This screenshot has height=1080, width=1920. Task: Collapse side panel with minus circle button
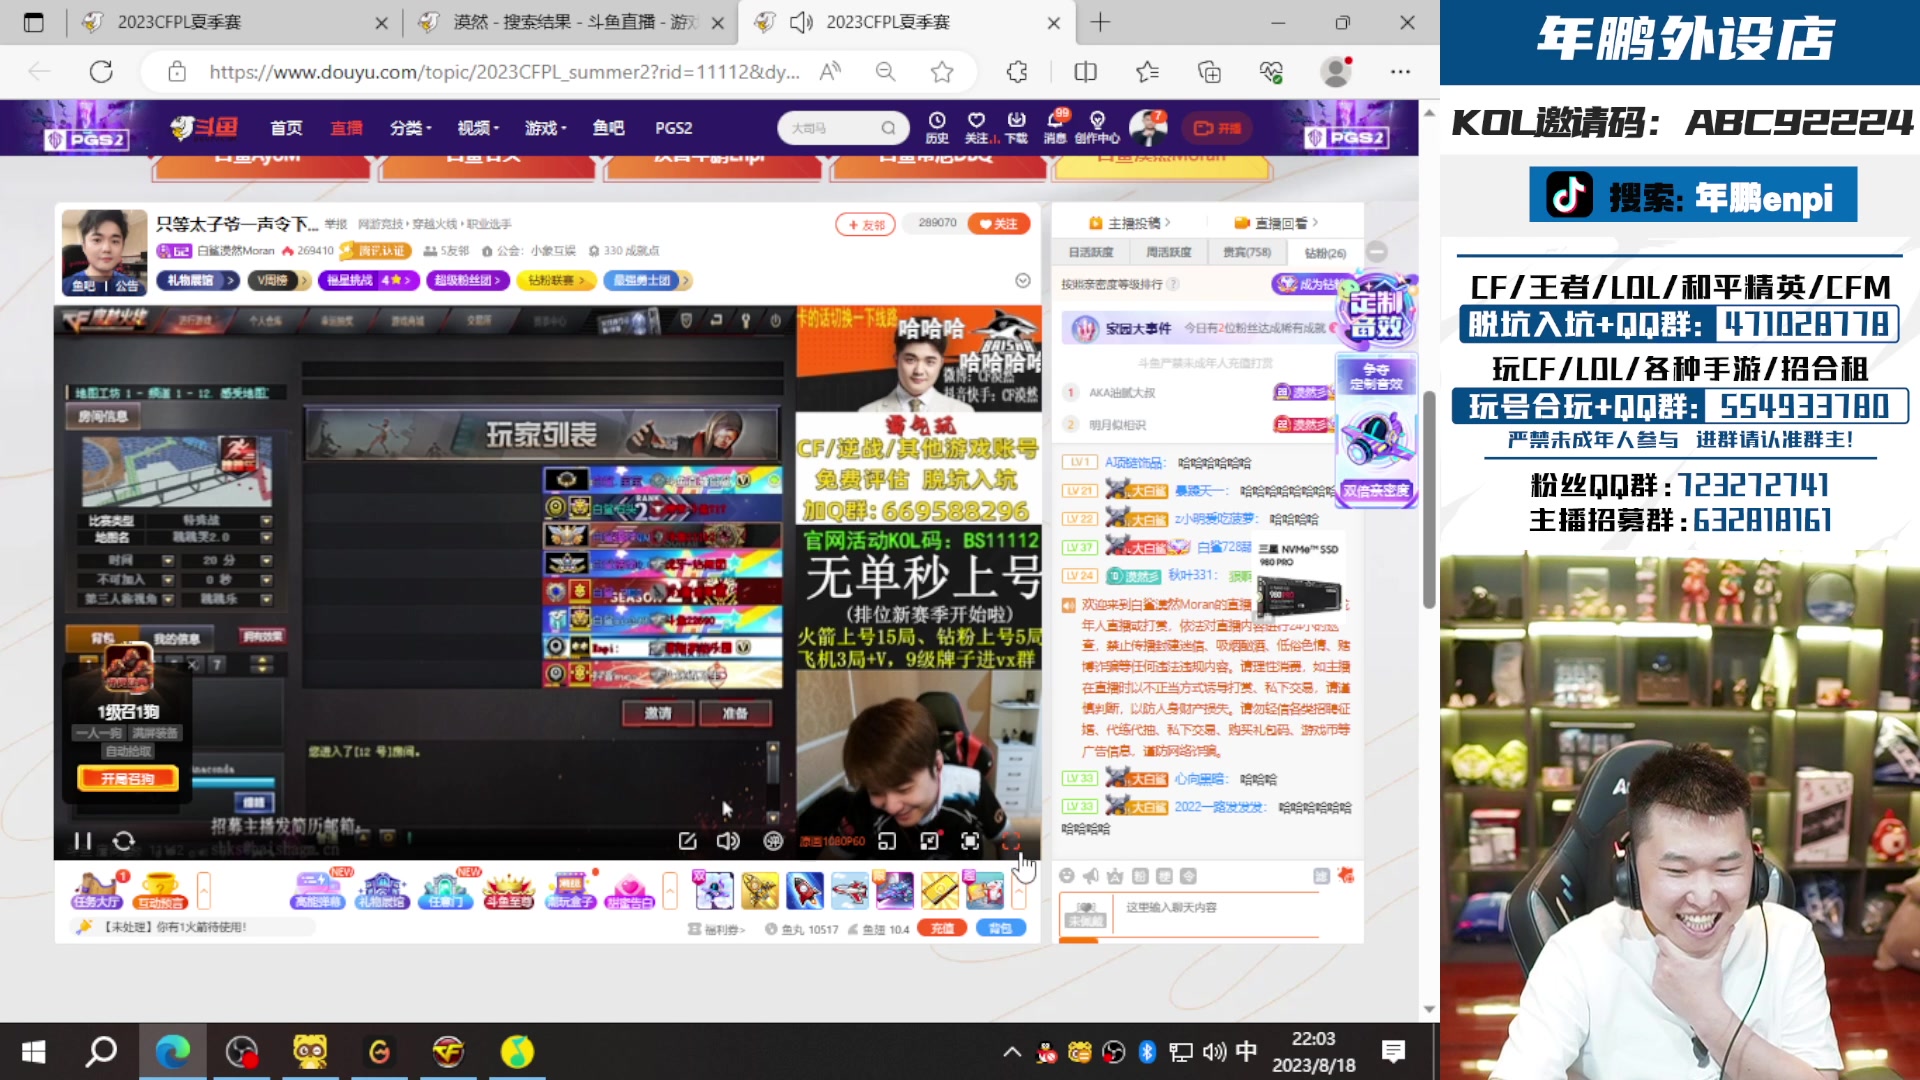click(x=1377, y=252)
